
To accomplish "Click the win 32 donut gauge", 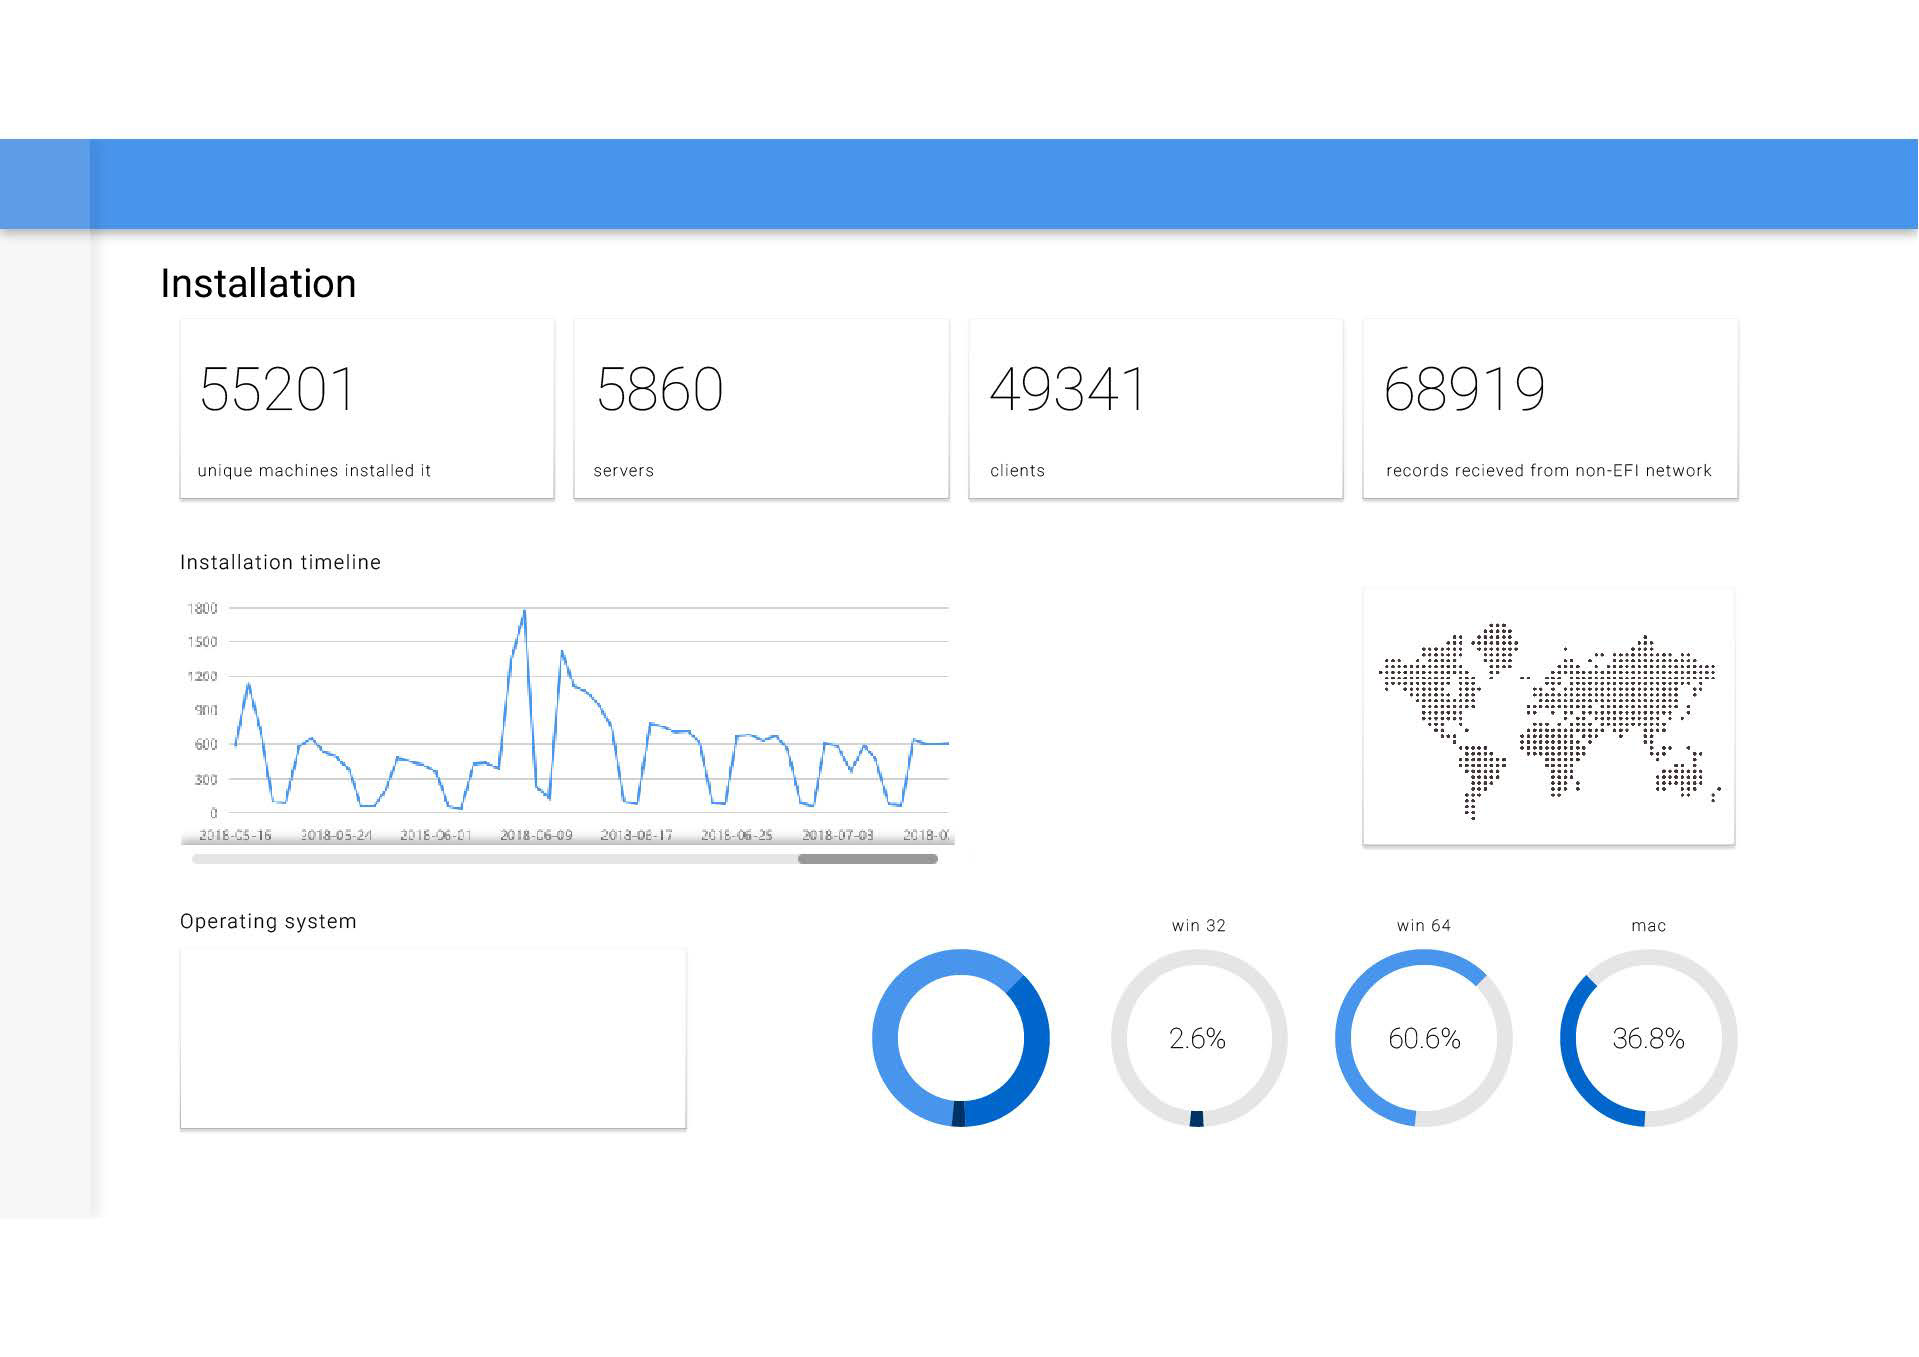I will coord(1198,1038).
